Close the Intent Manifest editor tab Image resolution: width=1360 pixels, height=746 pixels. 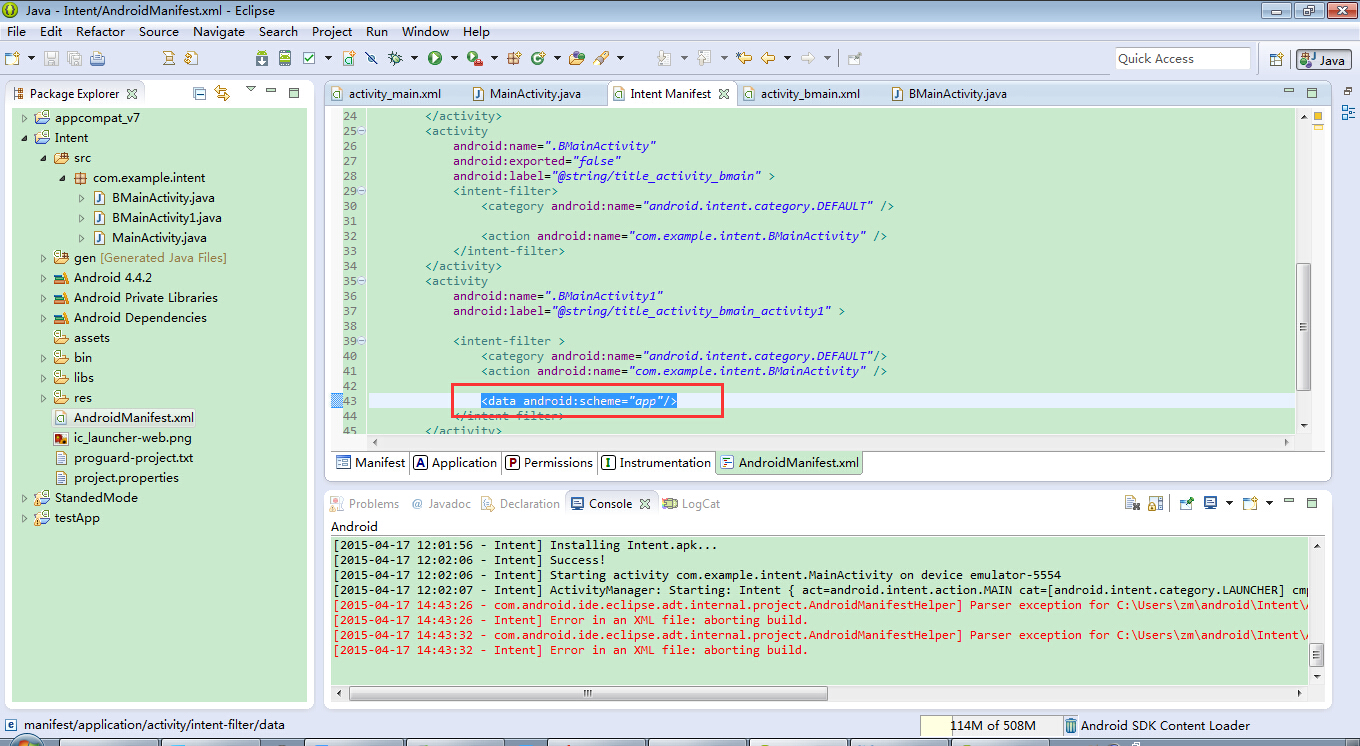(x=723, y=94)
